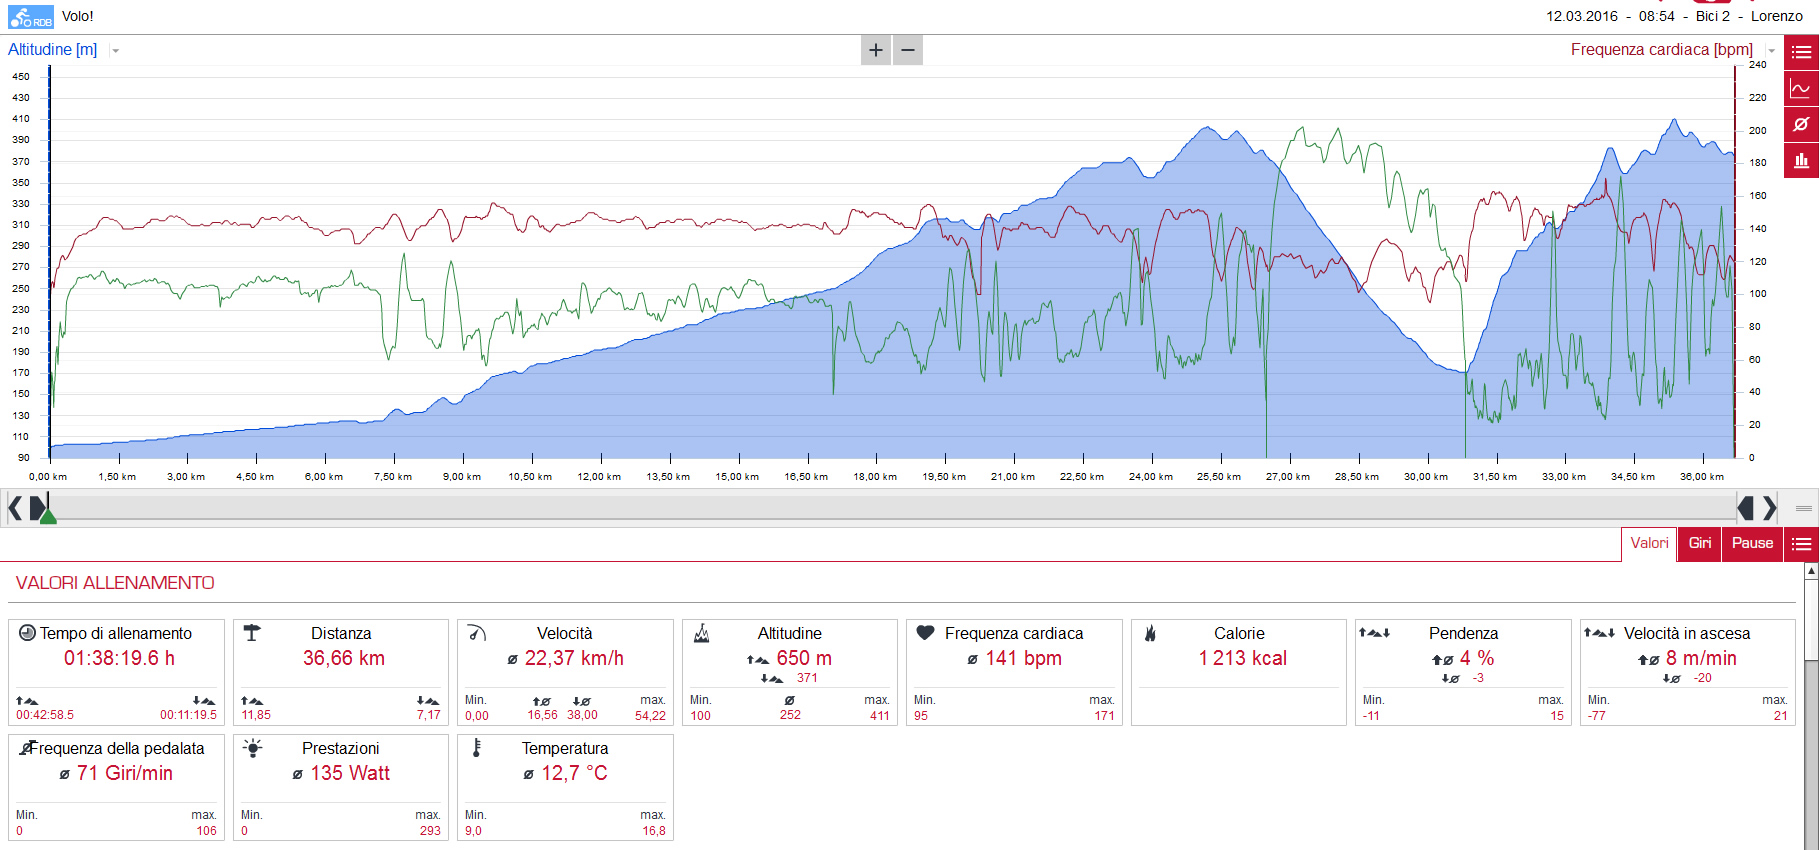Click the max cadence 106 value
This screenshot has height=850, width=1819.
click(206, 830)
